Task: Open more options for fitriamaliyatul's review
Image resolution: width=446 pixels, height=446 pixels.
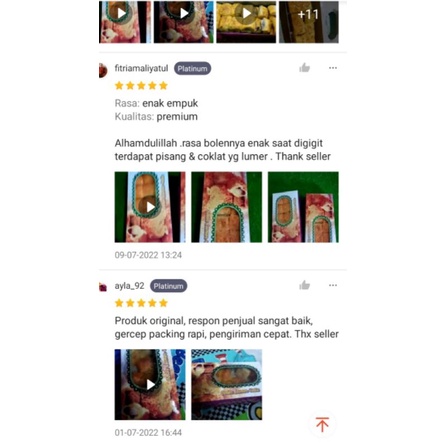Action: [x=333, y=68]
